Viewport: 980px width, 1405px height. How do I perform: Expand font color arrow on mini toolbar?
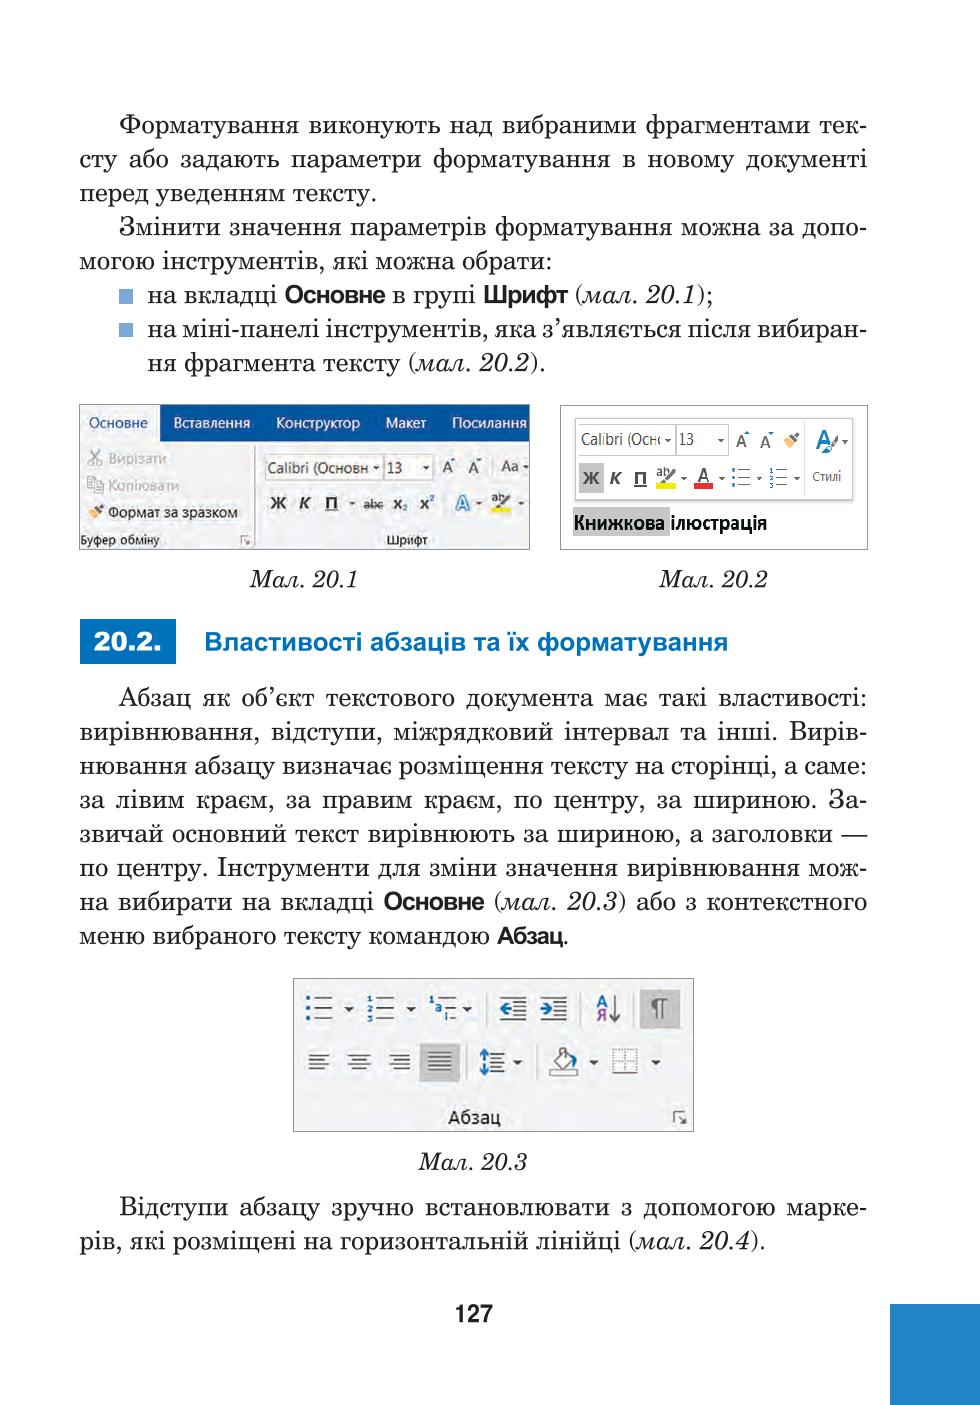coord(720,478)
